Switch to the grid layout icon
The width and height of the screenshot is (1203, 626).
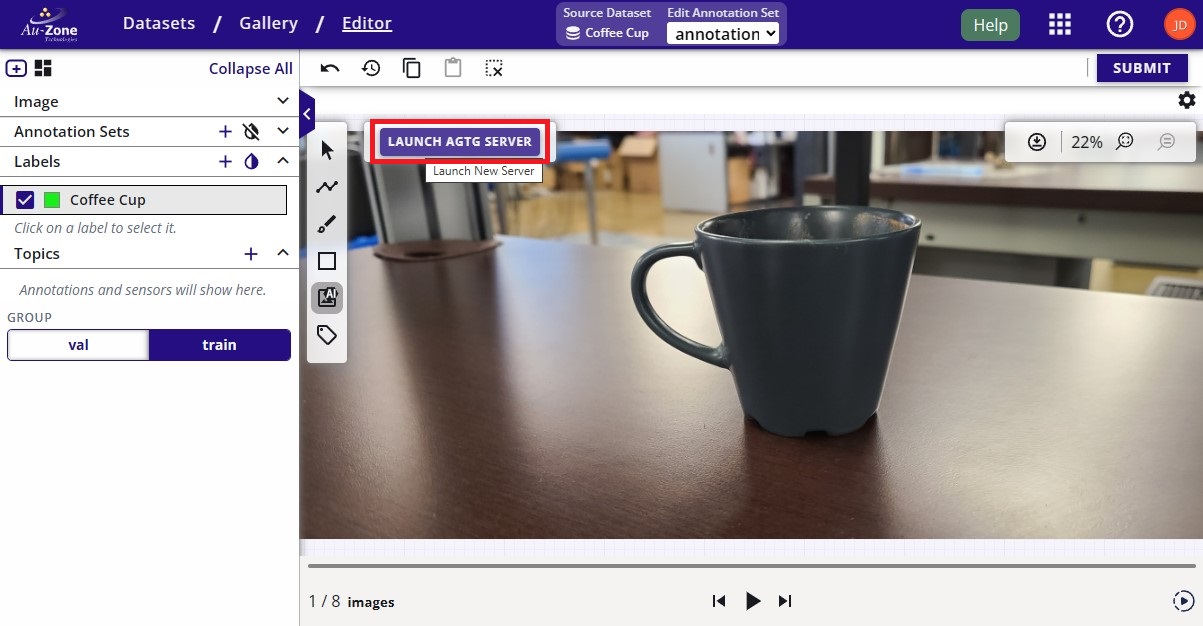43,68
